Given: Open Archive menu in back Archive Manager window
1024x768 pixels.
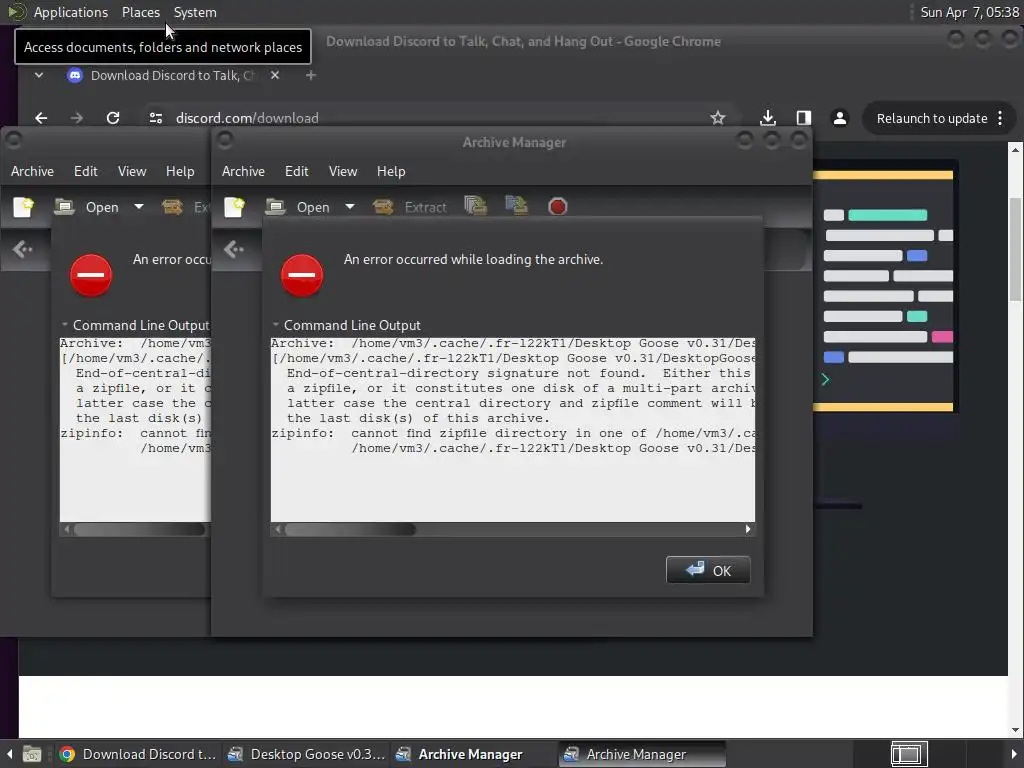Looking at the screenshot, I should [32, 171].
